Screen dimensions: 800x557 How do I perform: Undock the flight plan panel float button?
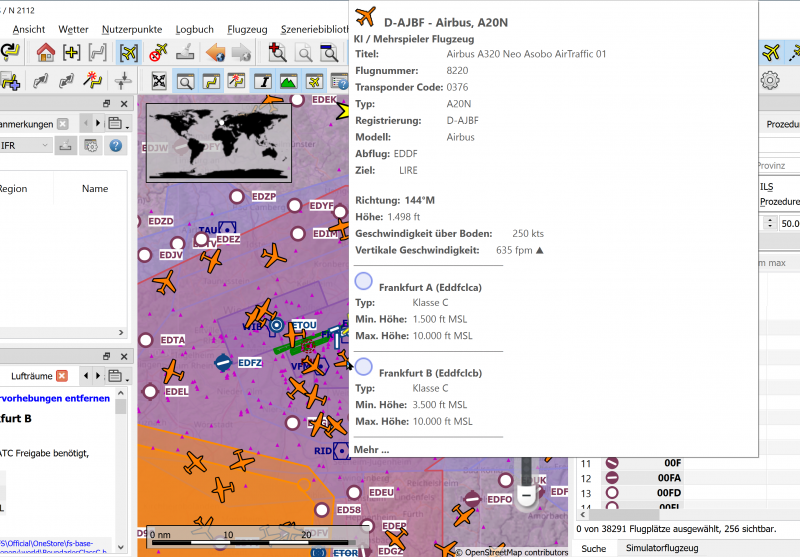click(x=107, y=104)
